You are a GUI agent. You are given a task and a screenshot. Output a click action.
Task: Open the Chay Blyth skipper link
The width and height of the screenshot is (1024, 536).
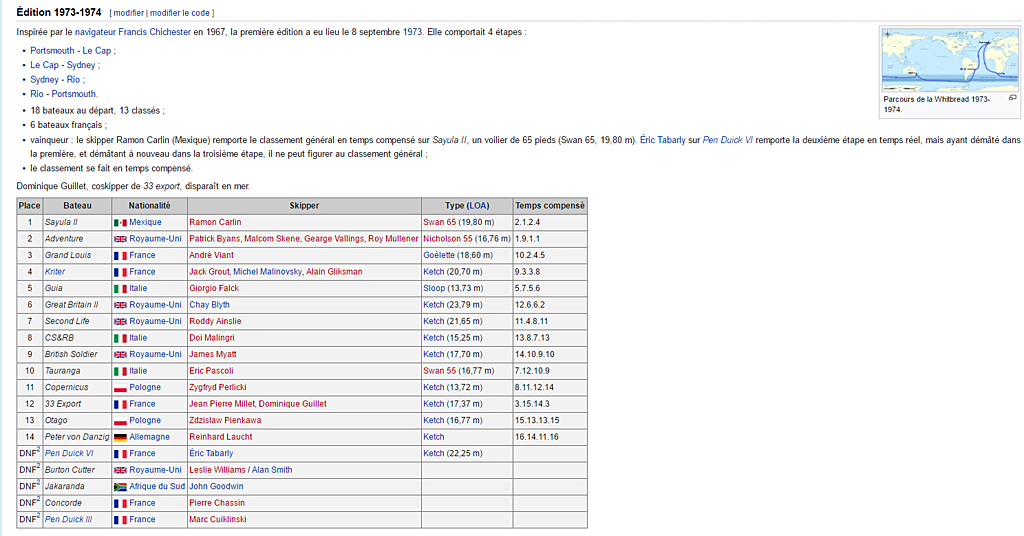point(209,305)
